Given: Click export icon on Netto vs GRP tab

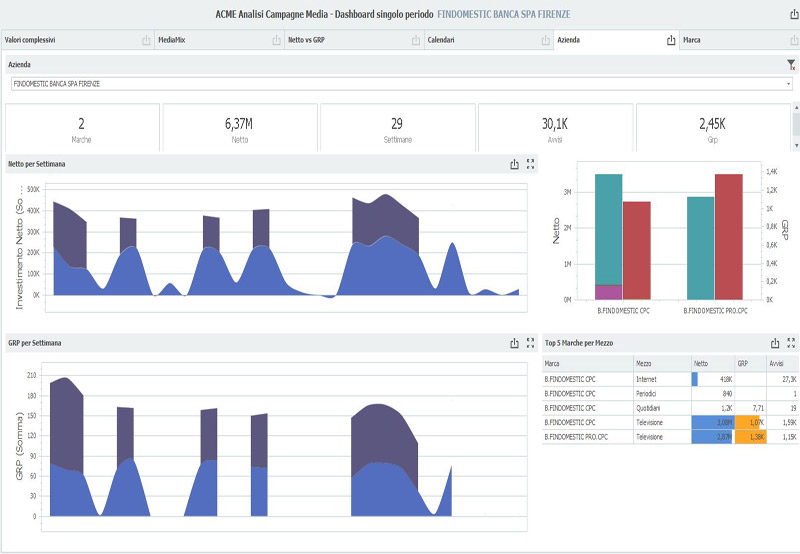Looking at the screenshot, I should pos(414,41).
